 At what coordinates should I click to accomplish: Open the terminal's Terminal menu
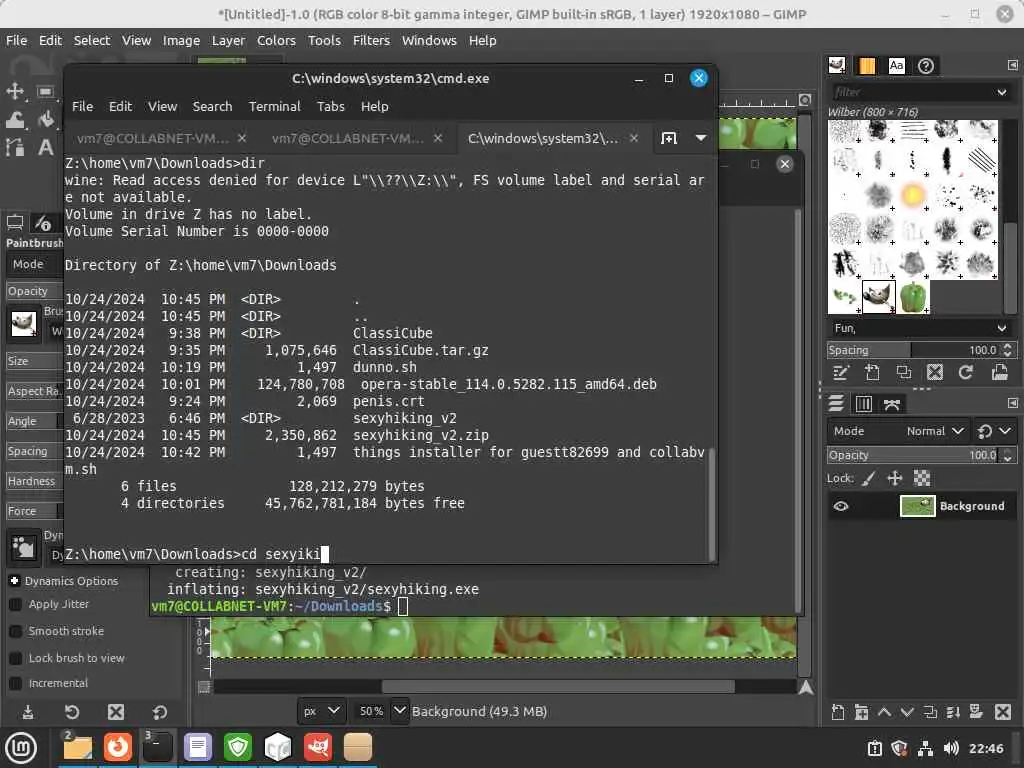tap(274, 106)
